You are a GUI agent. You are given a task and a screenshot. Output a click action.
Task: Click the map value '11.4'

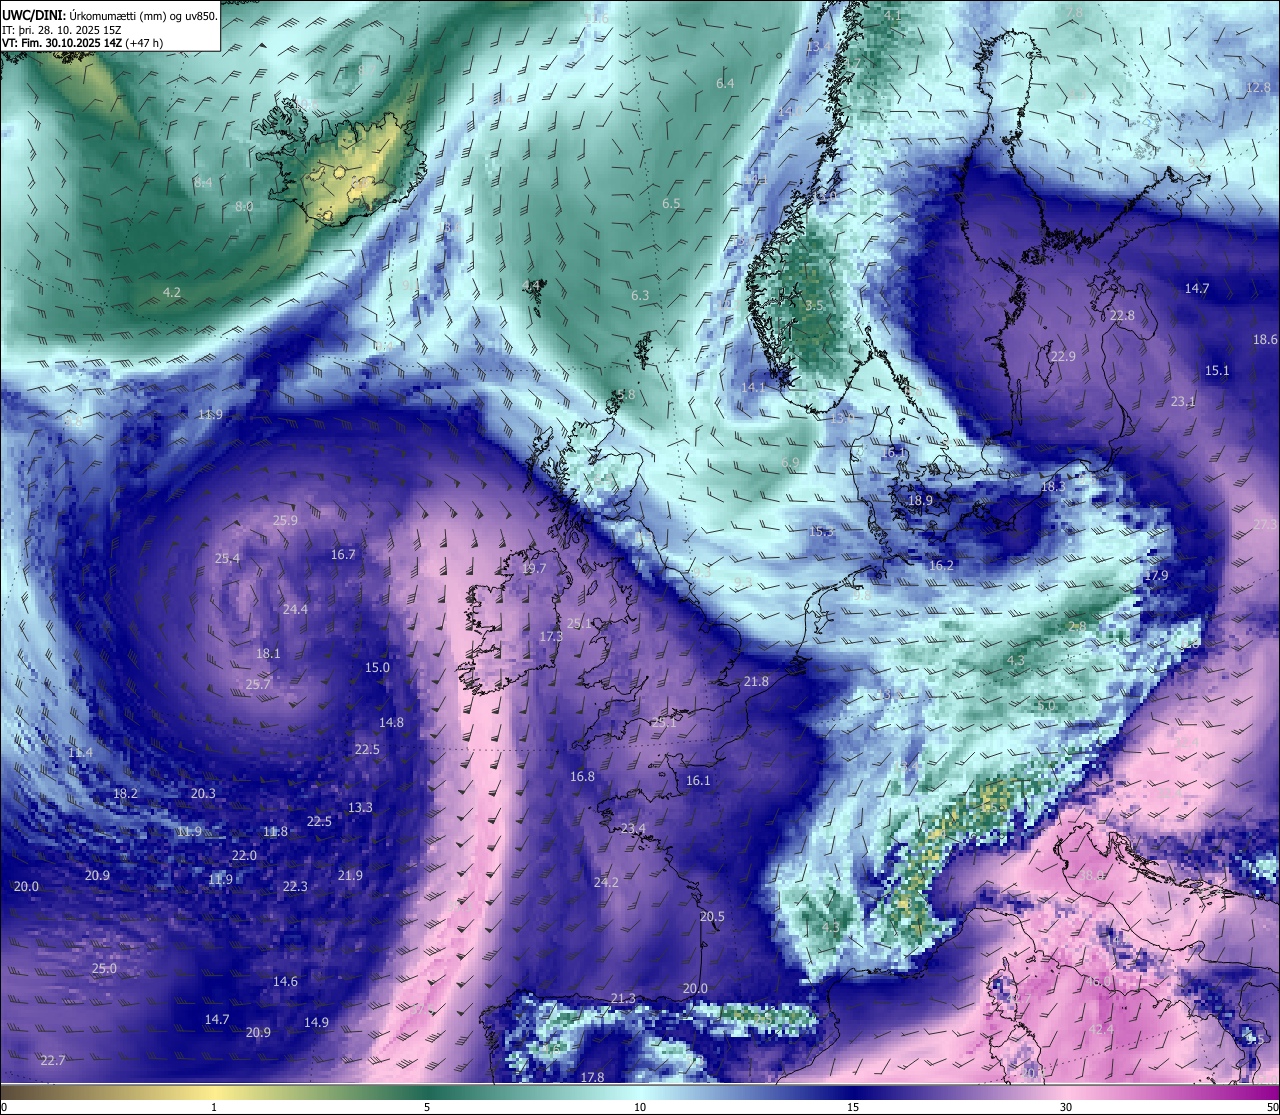point(80,752)
